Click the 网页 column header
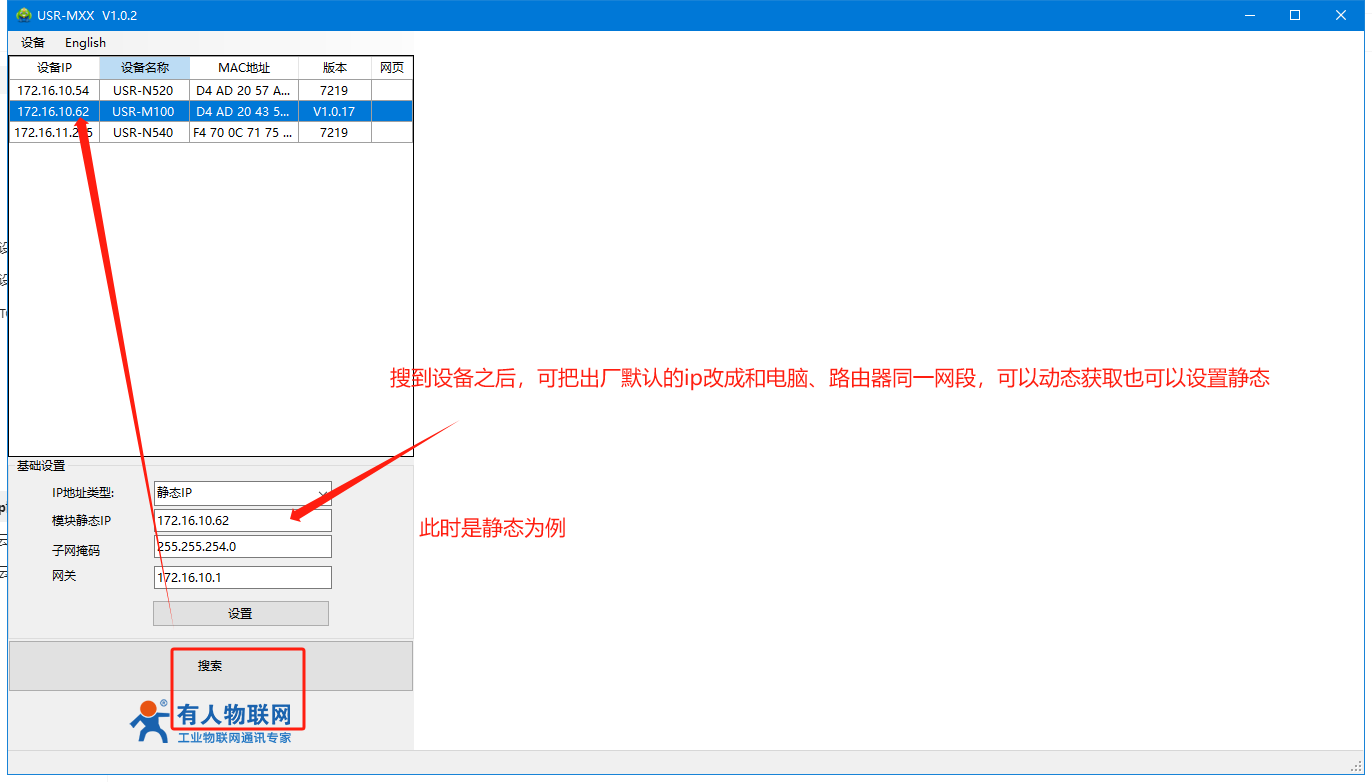Image resolution: width=1372 pixels, height=782 pixels. [x=392, y=68]
